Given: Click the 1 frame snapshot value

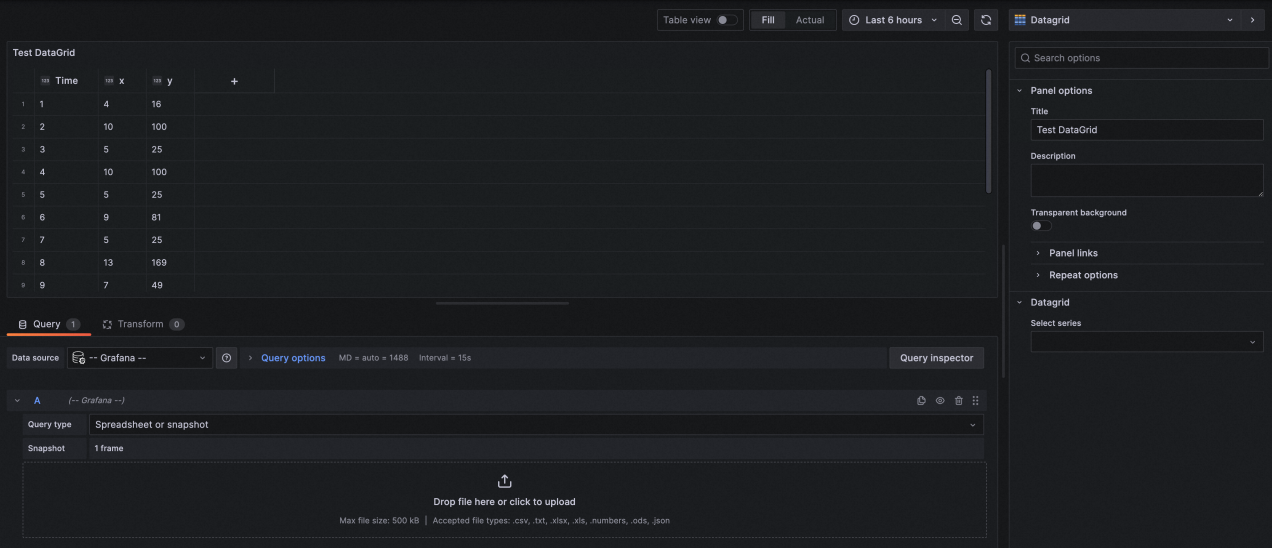Looking at the screenshot, I should pyautogui.click(x=109, y=449).
